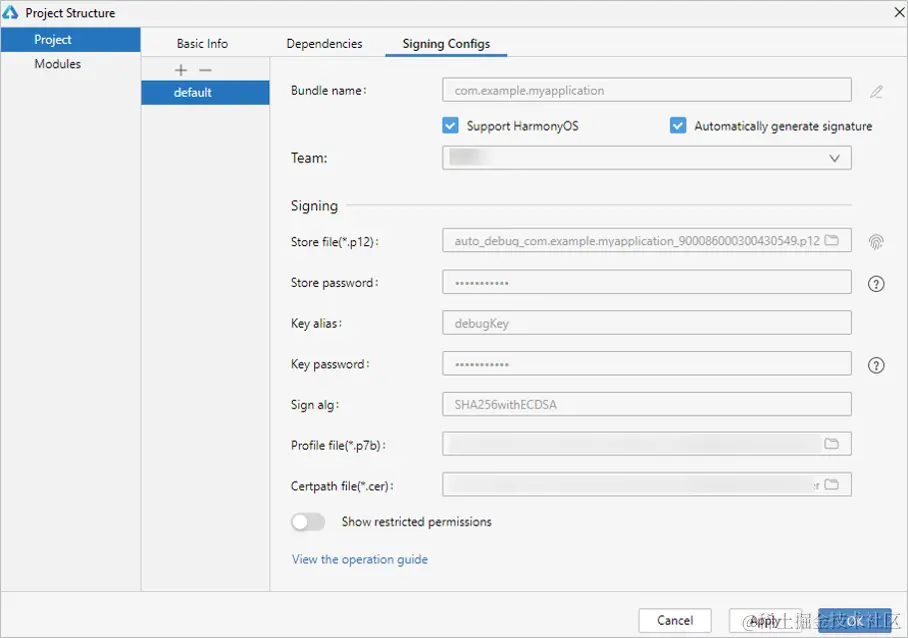908x638 pixels.
Task: Enable Show restricted permissions switch
Action: (x=307, y=522)
